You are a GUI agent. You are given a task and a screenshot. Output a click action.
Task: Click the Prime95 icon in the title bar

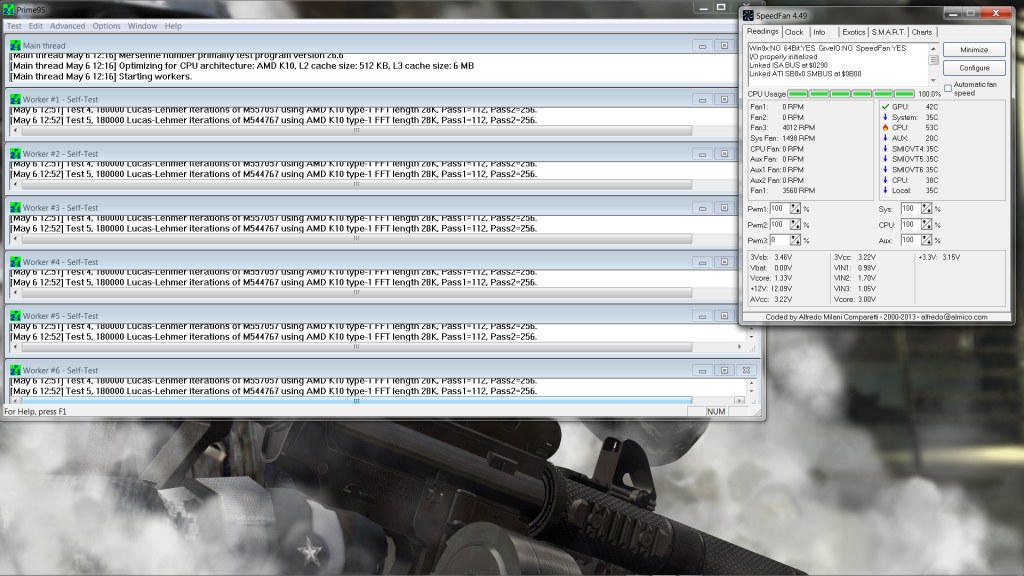(9, 8)
